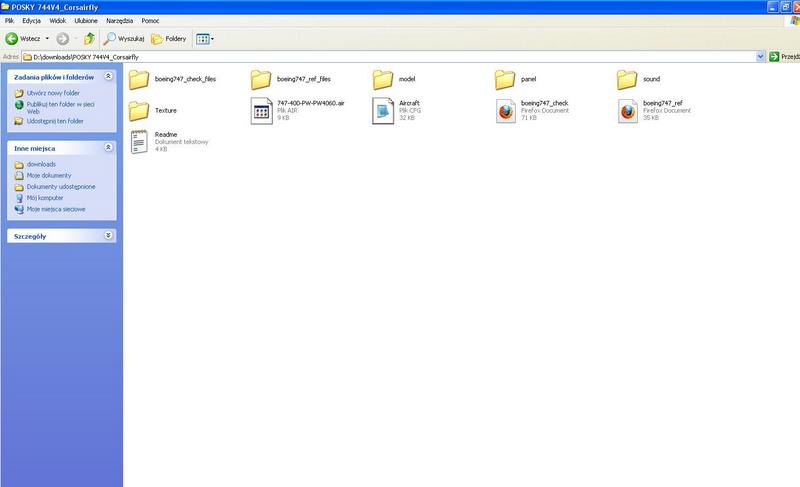Open the Pomoc menu
Image resolution: width=800 pixels, height=487 pixels.
pos(151,21)
